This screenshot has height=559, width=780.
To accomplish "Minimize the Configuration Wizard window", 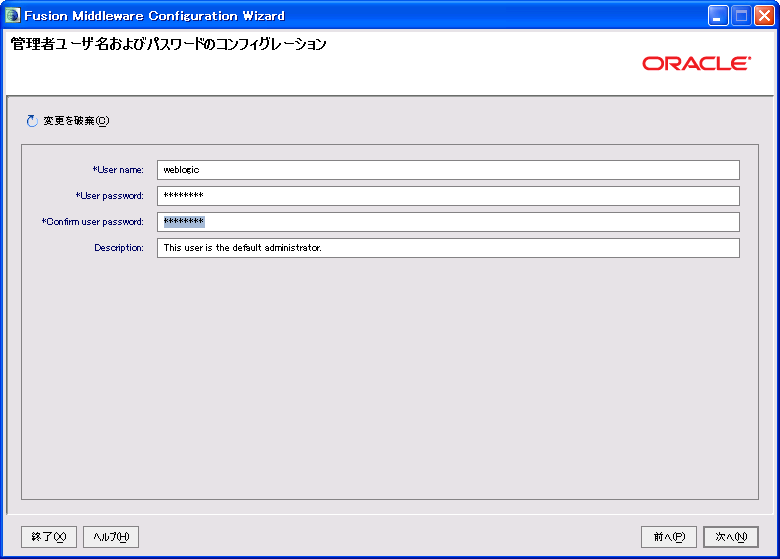I will (718, 16).
